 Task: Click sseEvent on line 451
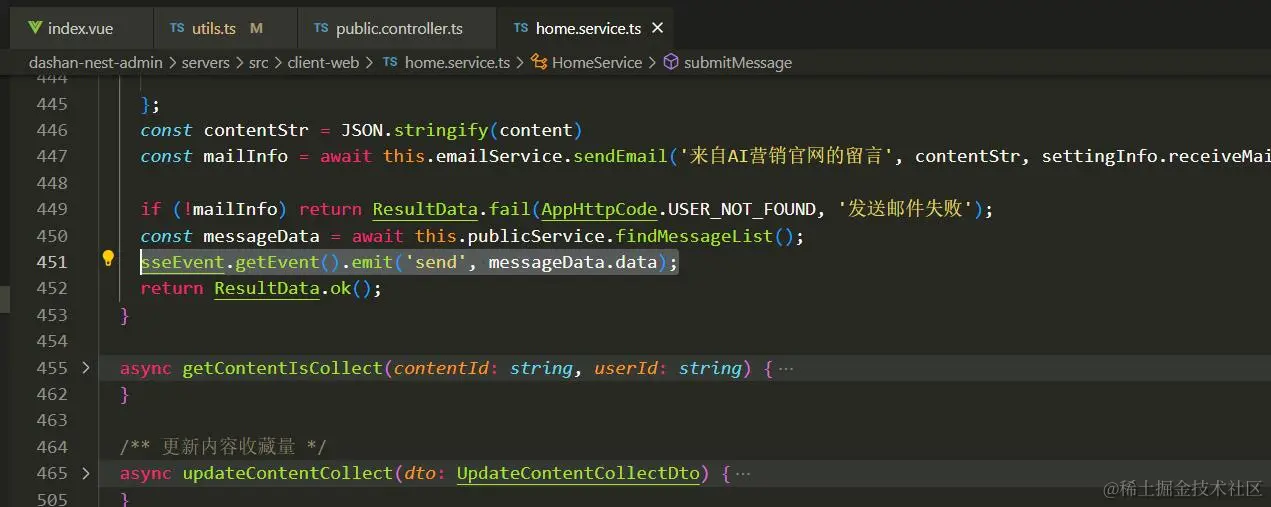click(182, 262)
